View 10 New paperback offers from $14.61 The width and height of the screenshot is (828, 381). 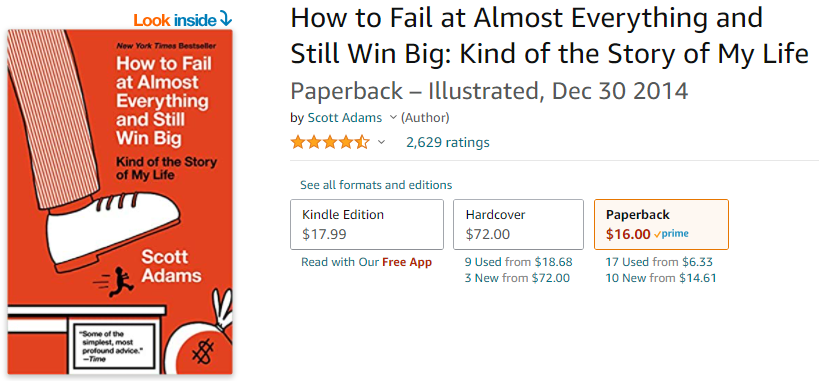coord(661,278)
